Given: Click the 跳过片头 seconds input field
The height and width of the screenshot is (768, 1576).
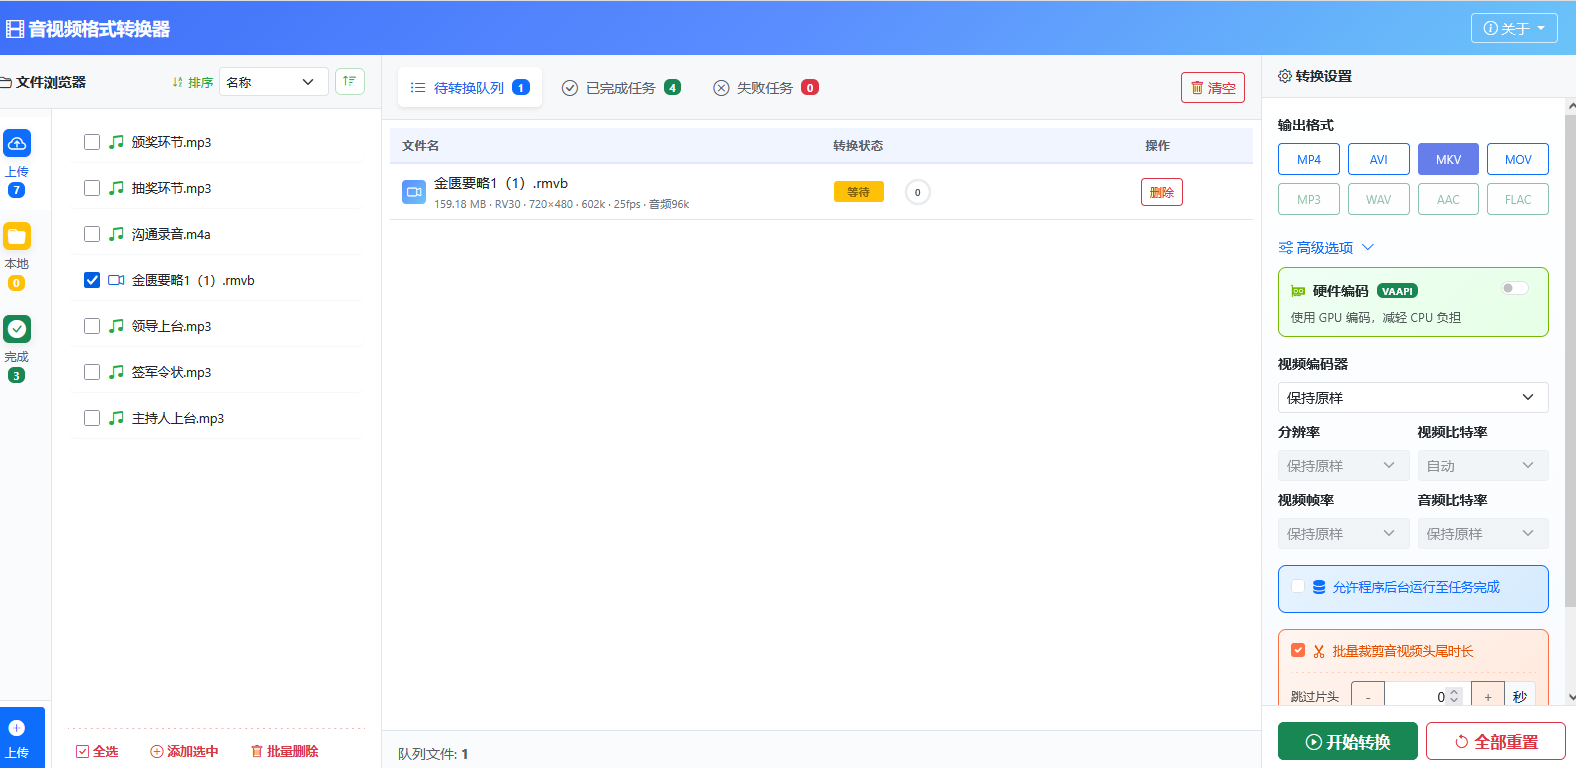Looking at the screenshot, I should [x=1427, y=696].
